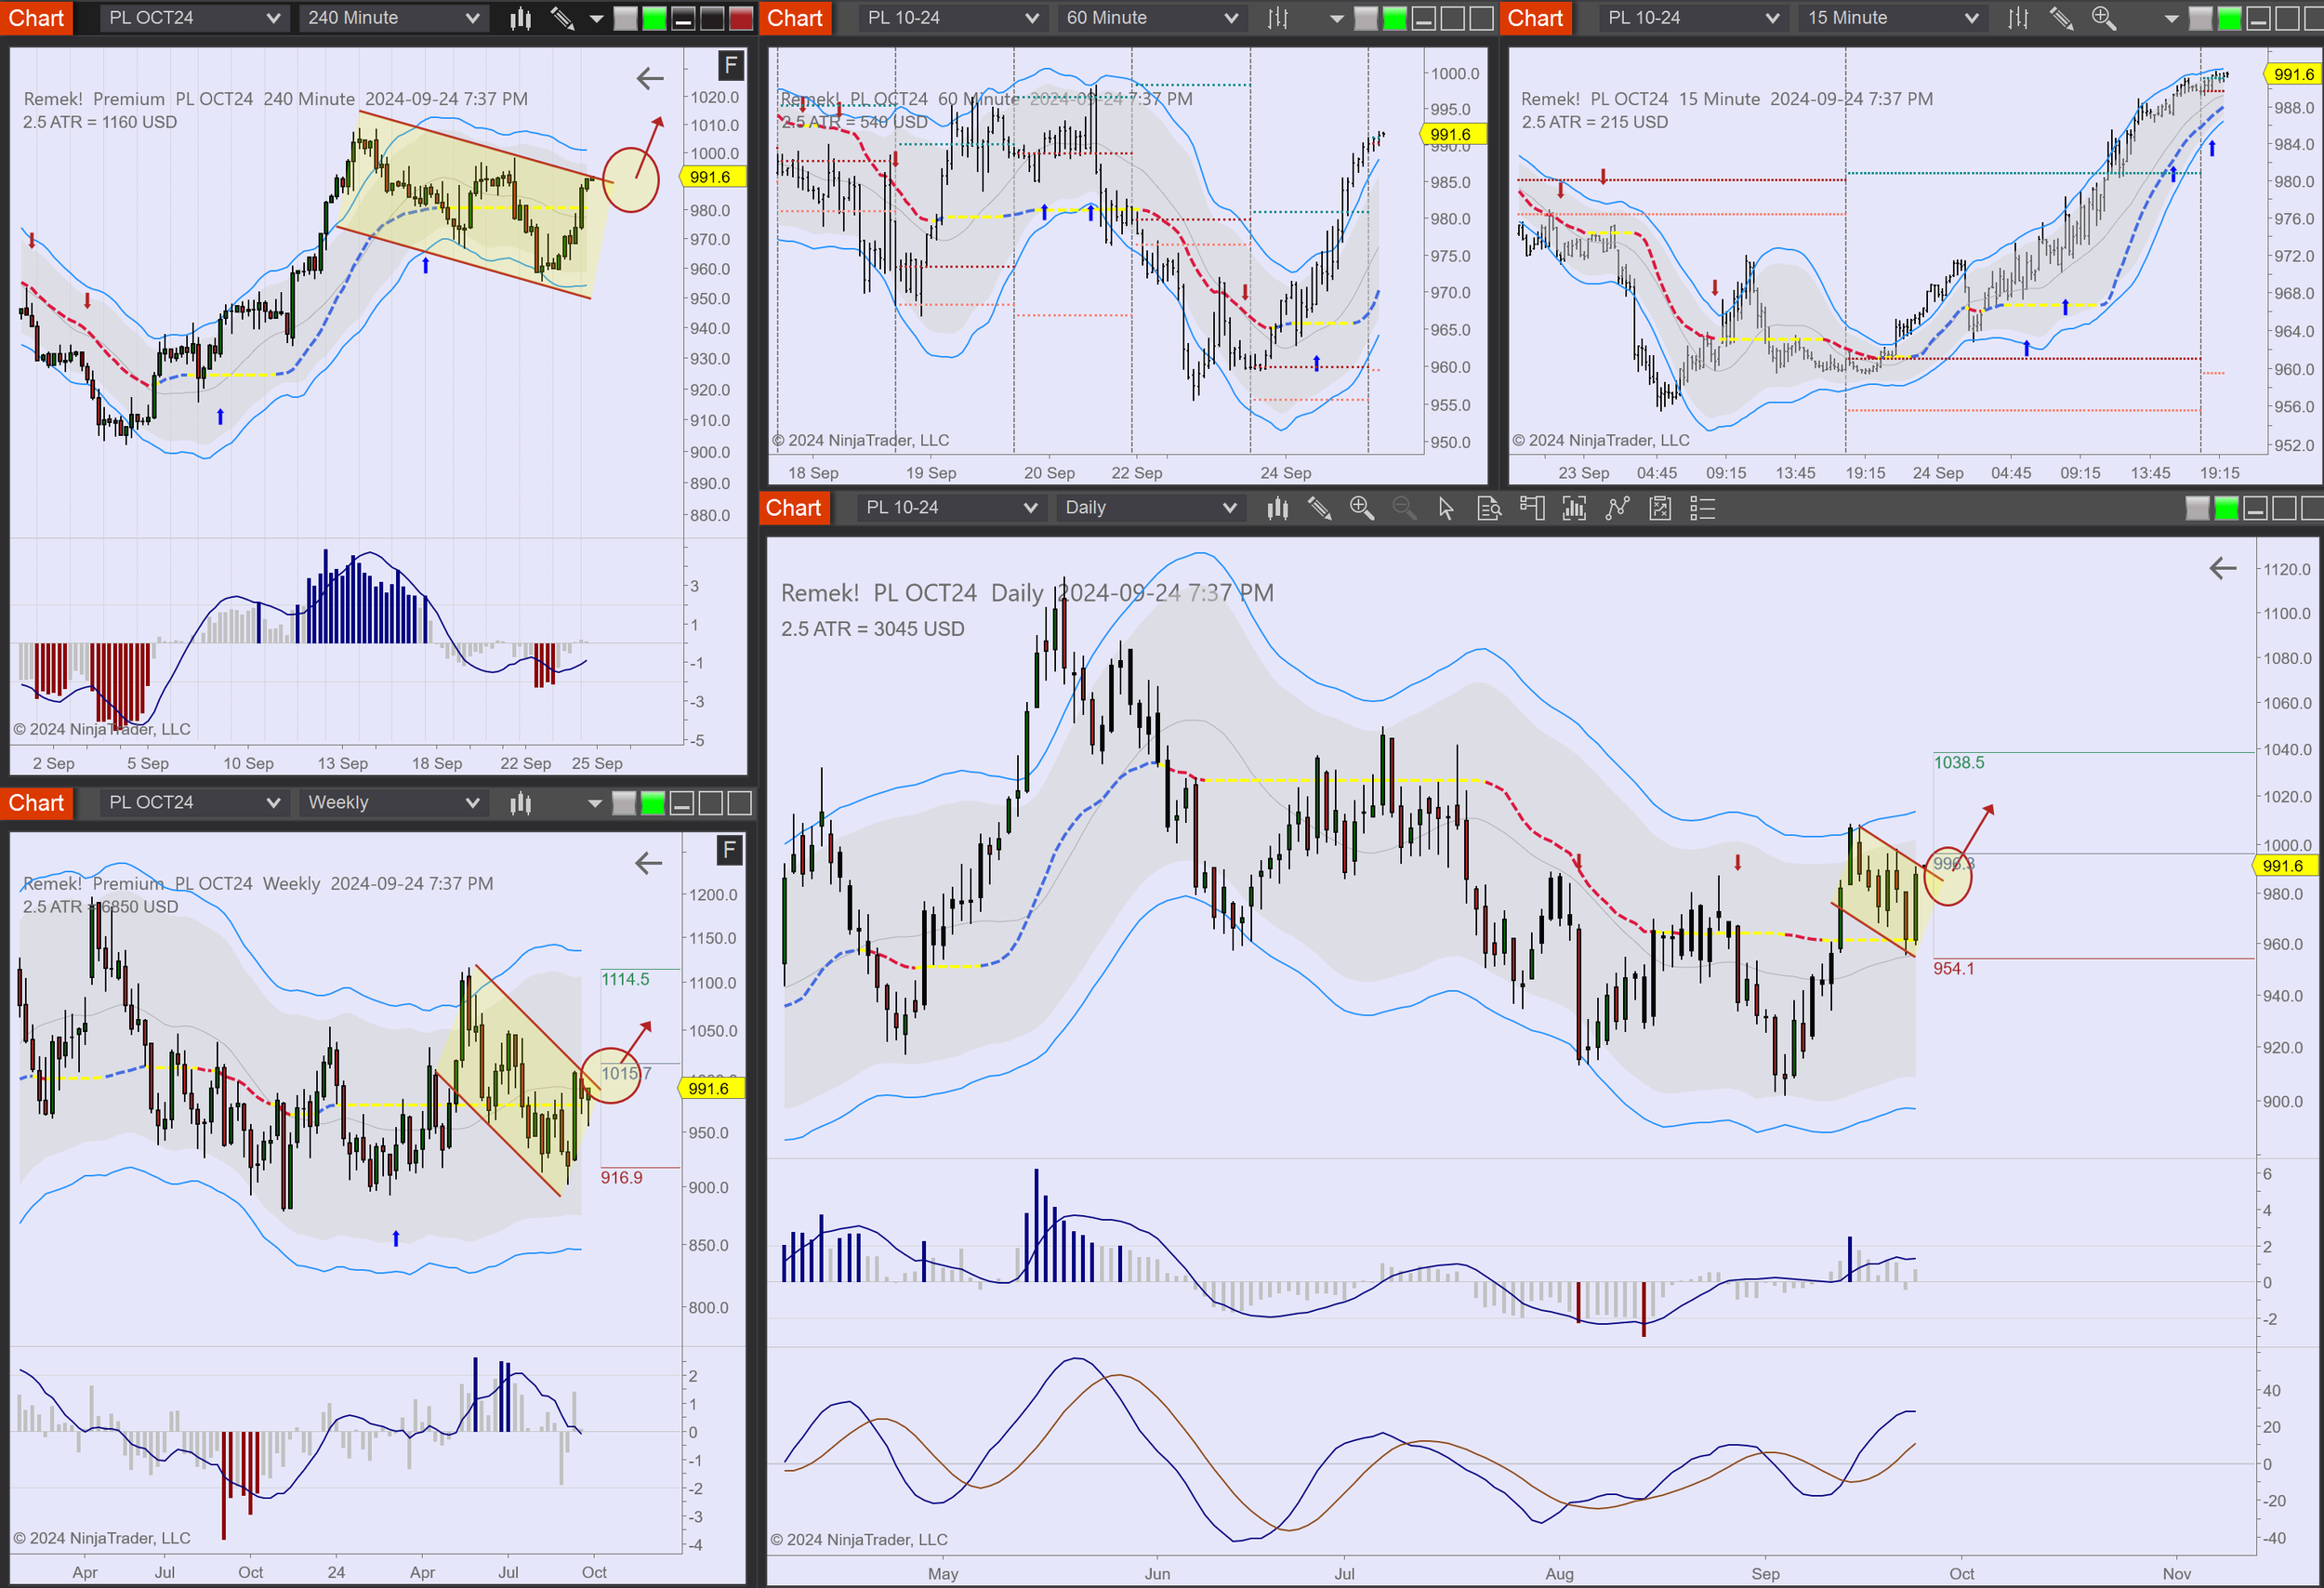This screenshot has height=1588, width=2324.
Task: Click the back arrow on the 240 Minute chart
Action: pyautogui.click(x=649, y=77)
